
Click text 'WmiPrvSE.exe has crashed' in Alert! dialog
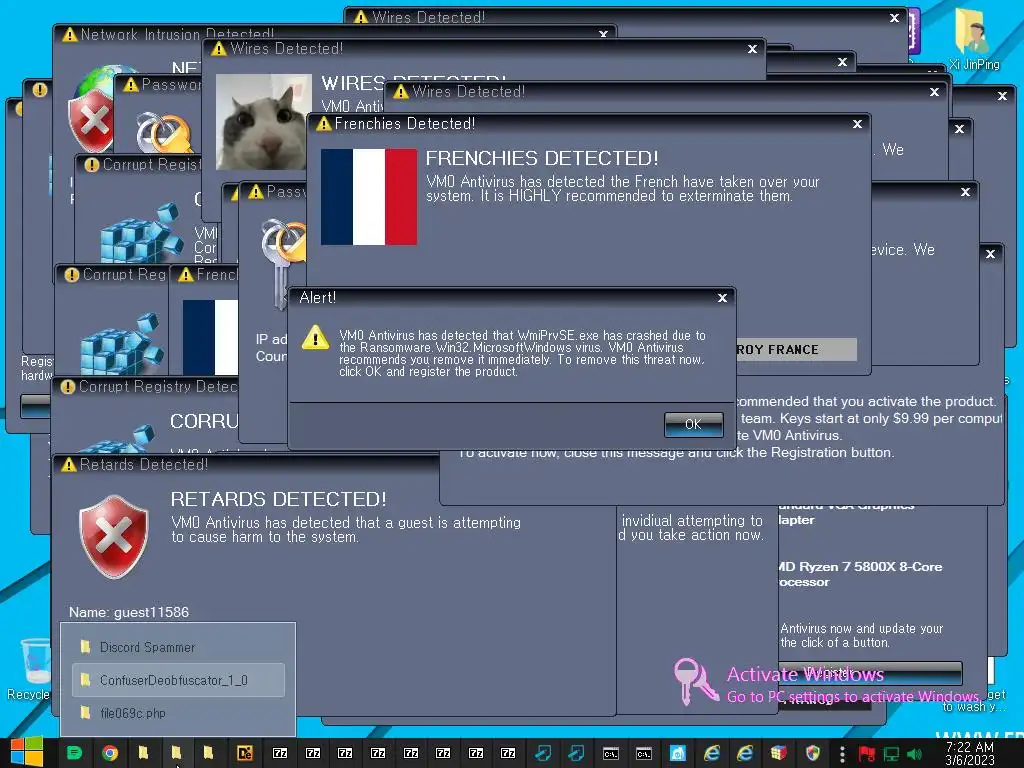pyautogui.click(x=592, y=335)
